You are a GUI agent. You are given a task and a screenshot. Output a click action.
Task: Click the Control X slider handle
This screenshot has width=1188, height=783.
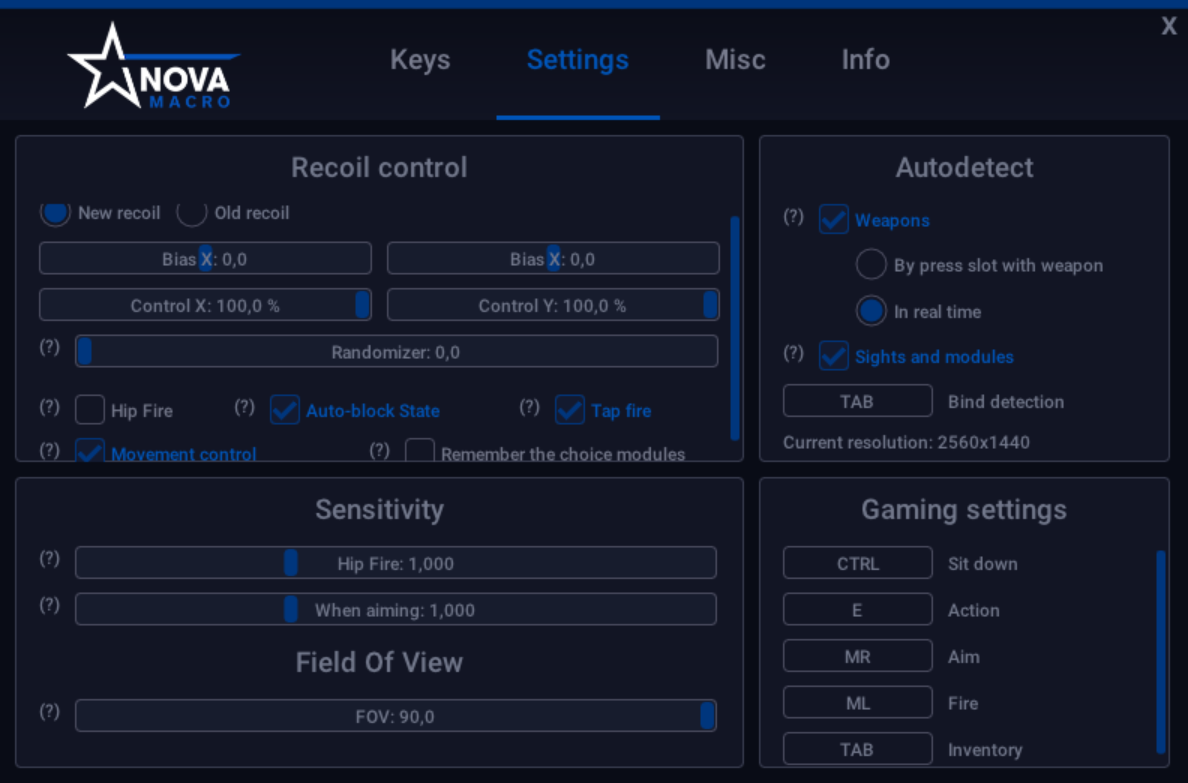pyautogui.click(x=362, y=305)
